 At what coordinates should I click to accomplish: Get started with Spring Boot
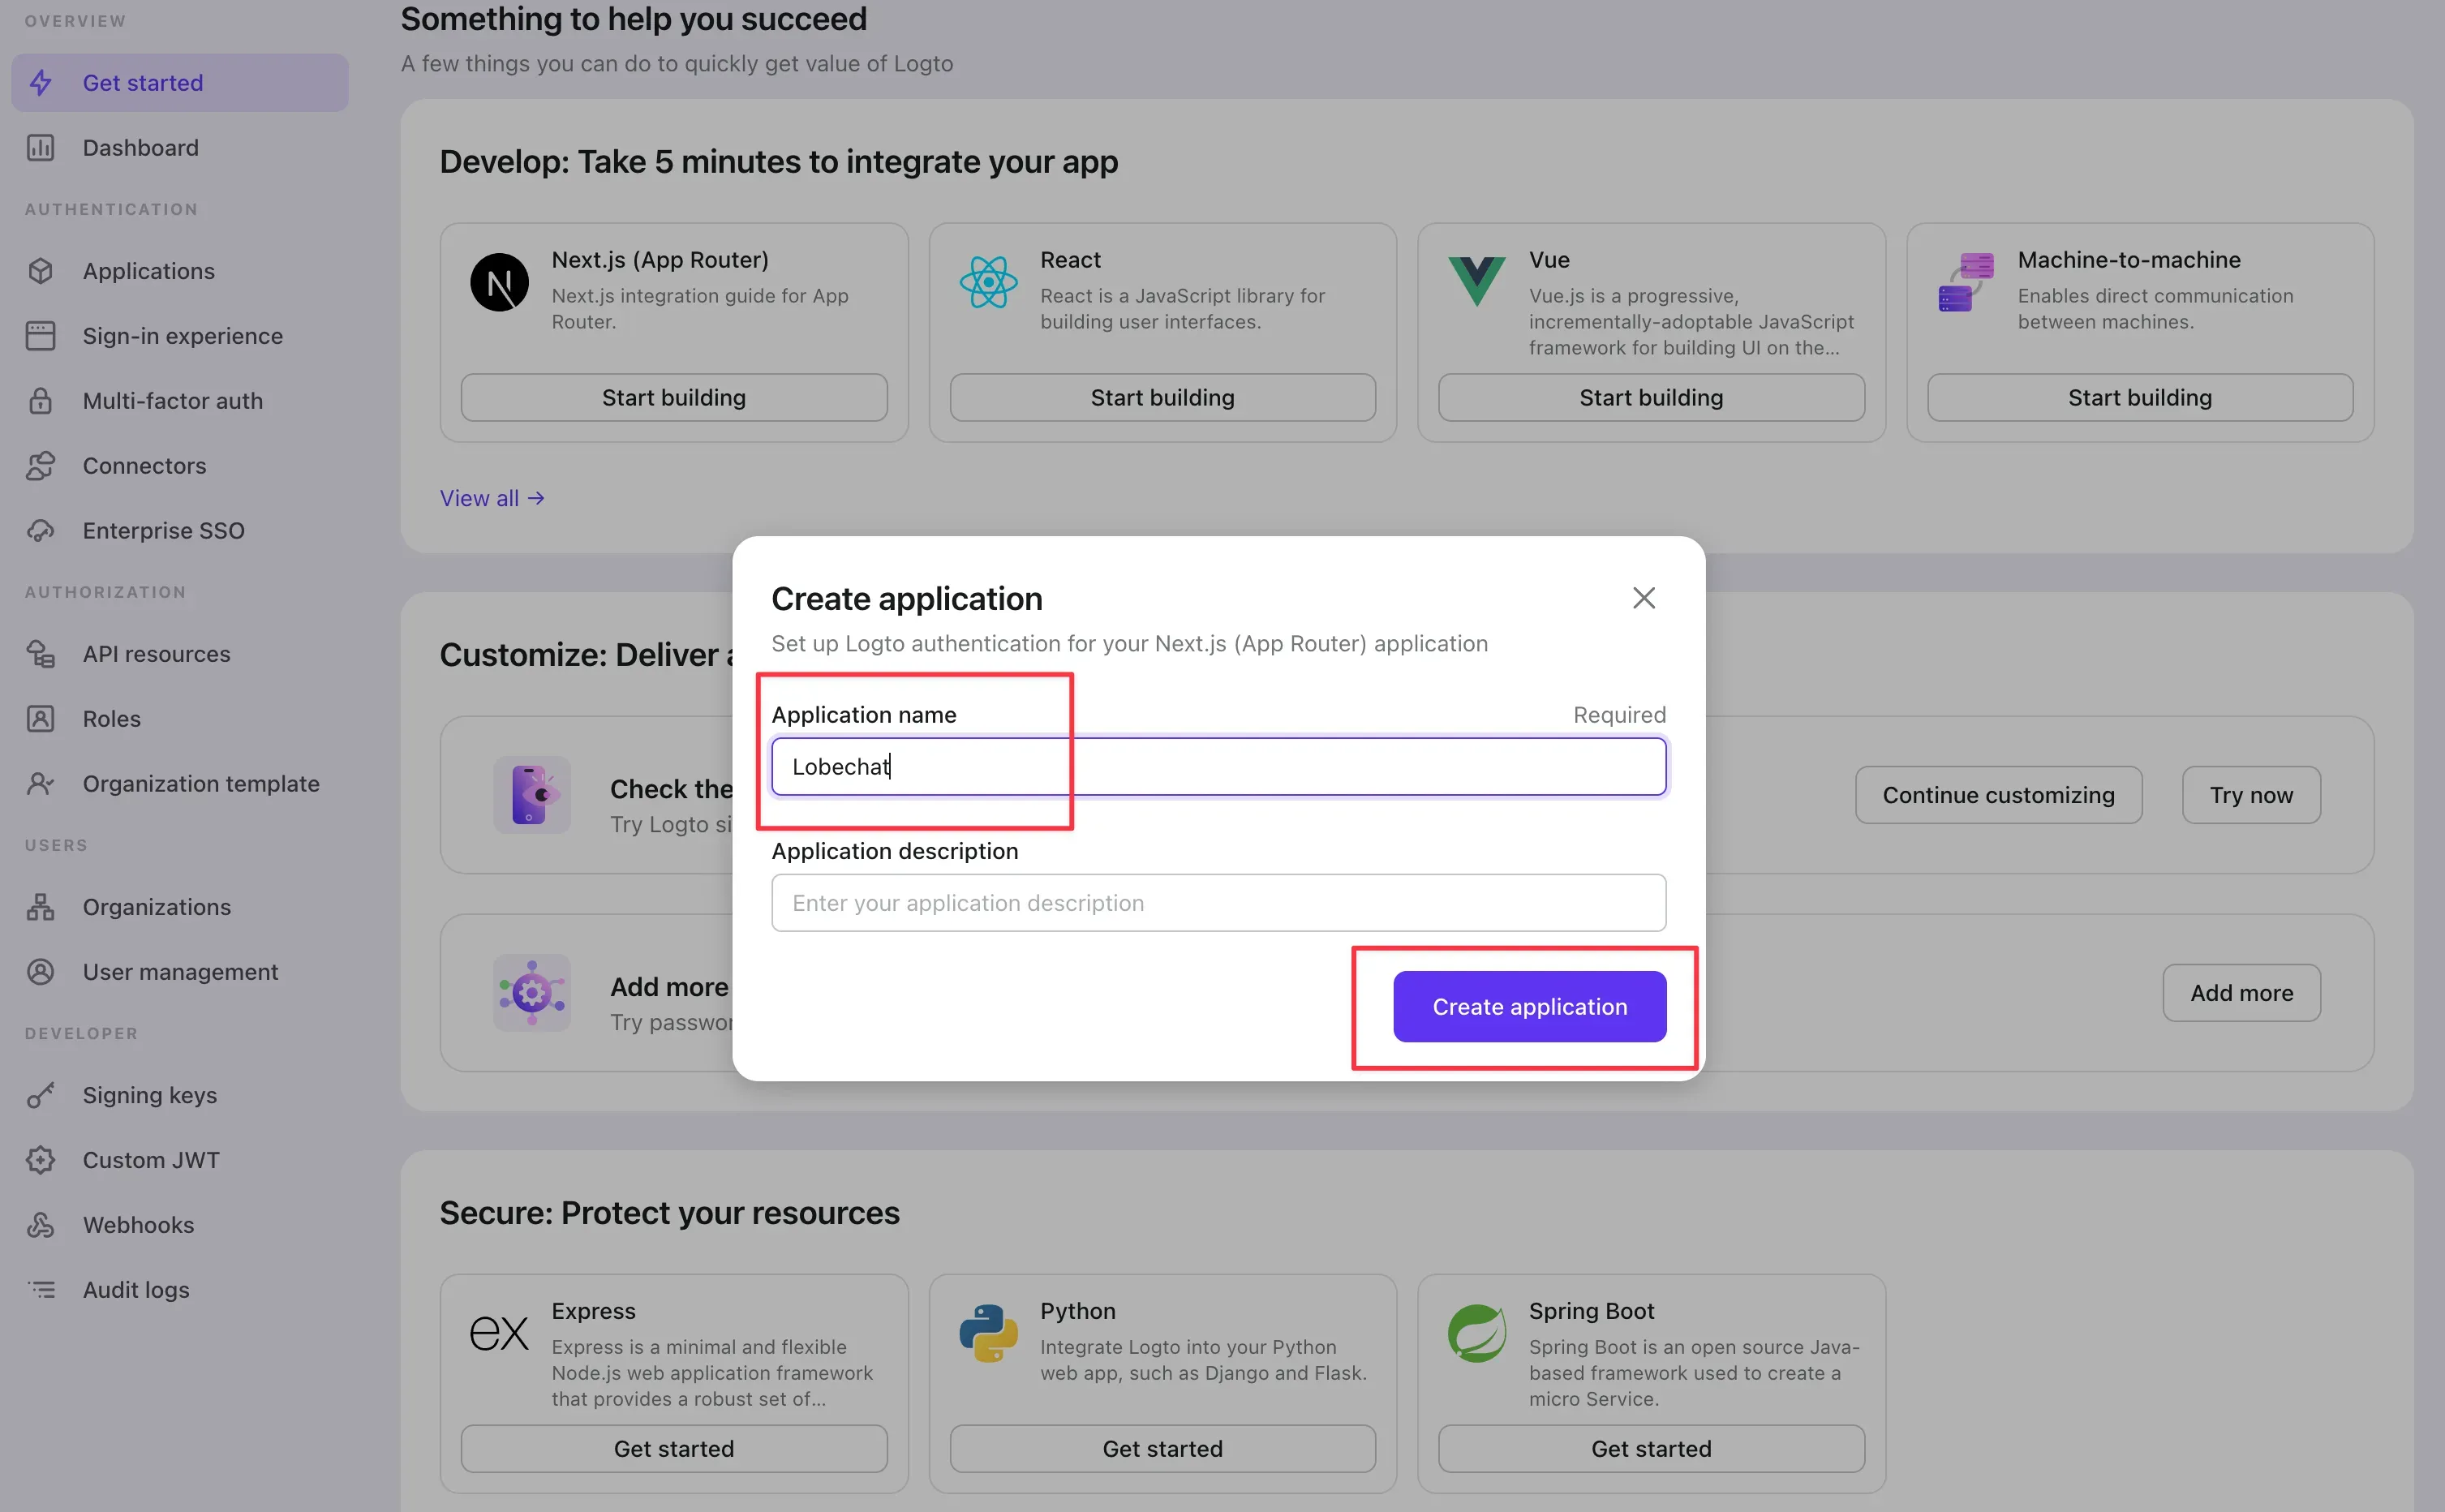pyautogui.click(x=1652, y=1449)
